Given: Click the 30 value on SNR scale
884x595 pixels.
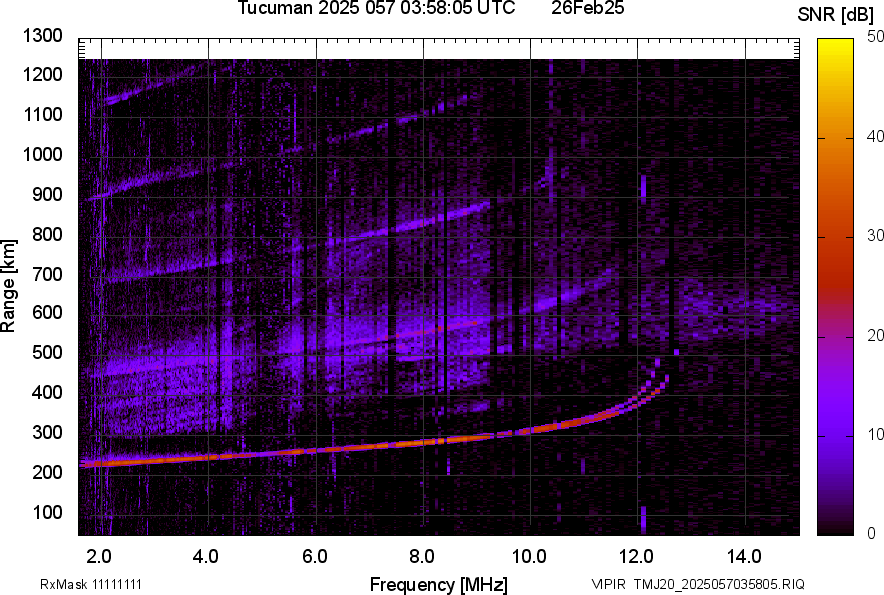Looking at the screenshot, I should pos(876,236).
